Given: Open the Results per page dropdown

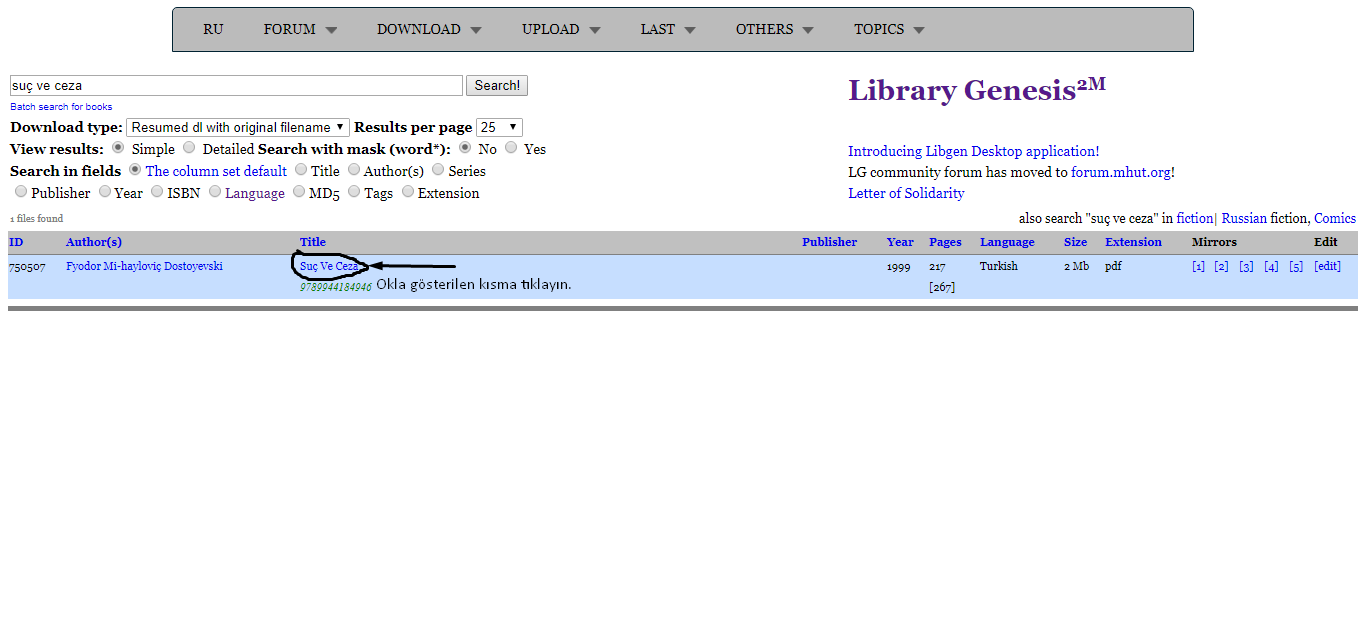Looking at the screenshot, I should pyautogui.click(x=499, y=127).
